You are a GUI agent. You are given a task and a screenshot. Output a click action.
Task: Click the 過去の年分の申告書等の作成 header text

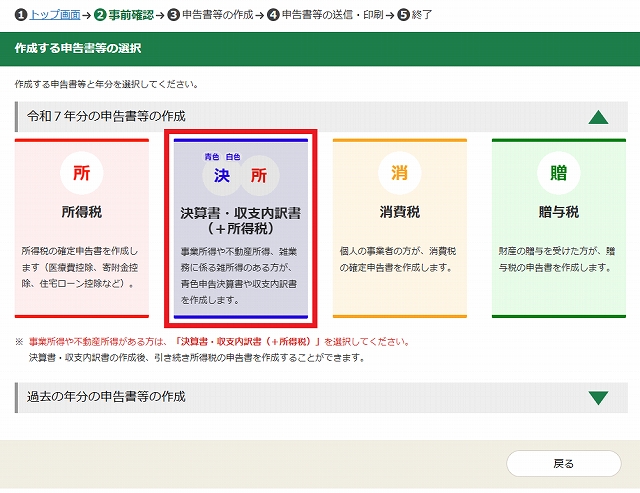[x=106, y=397]
